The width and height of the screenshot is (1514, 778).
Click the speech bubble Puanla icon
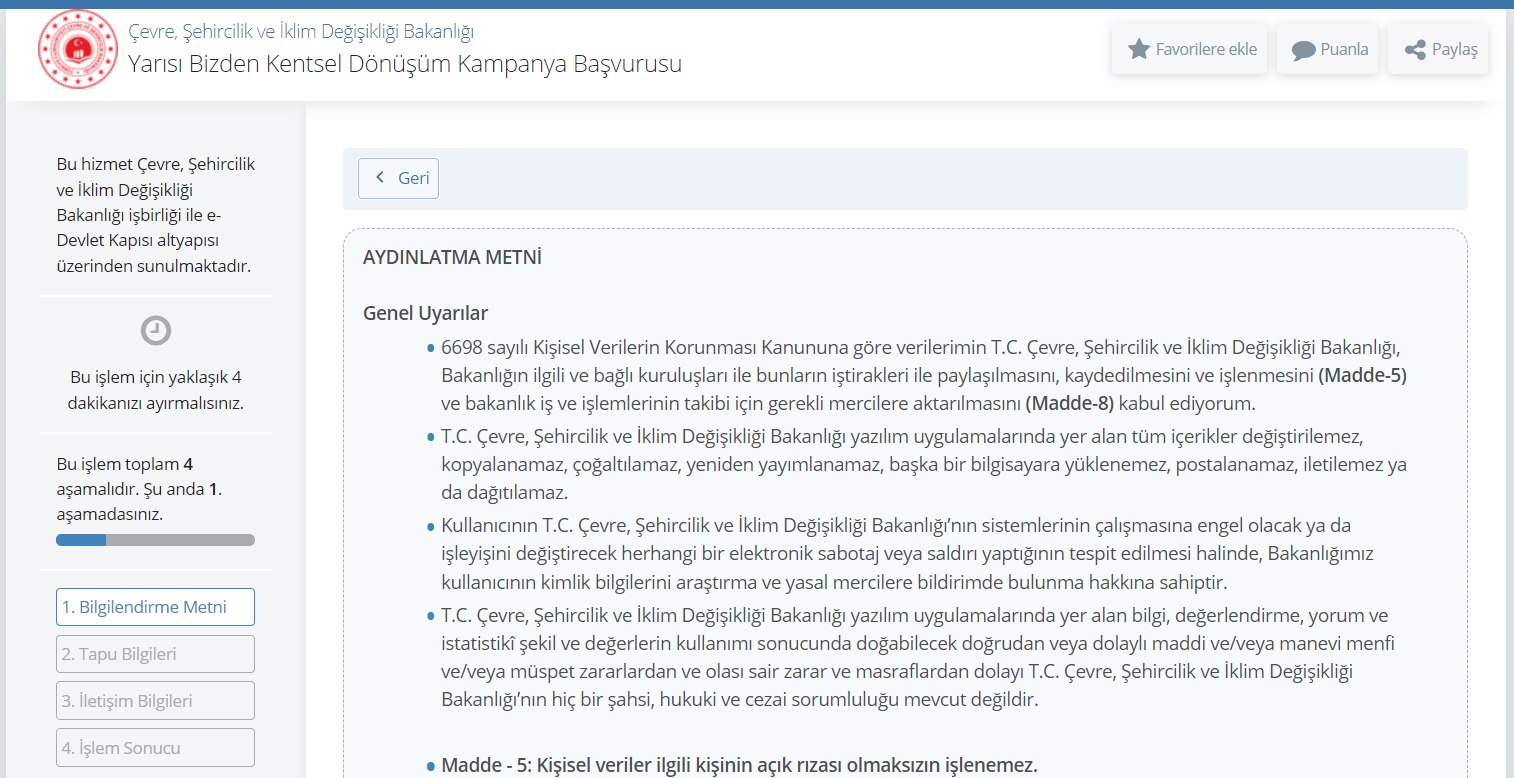point(1303,50)
